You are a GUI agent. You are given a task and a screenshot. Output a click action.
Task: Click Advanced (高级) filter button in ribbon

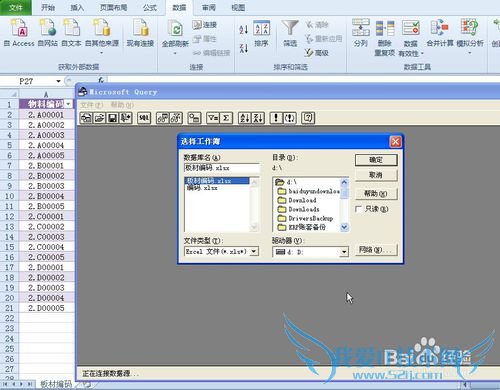click(317, 53)
